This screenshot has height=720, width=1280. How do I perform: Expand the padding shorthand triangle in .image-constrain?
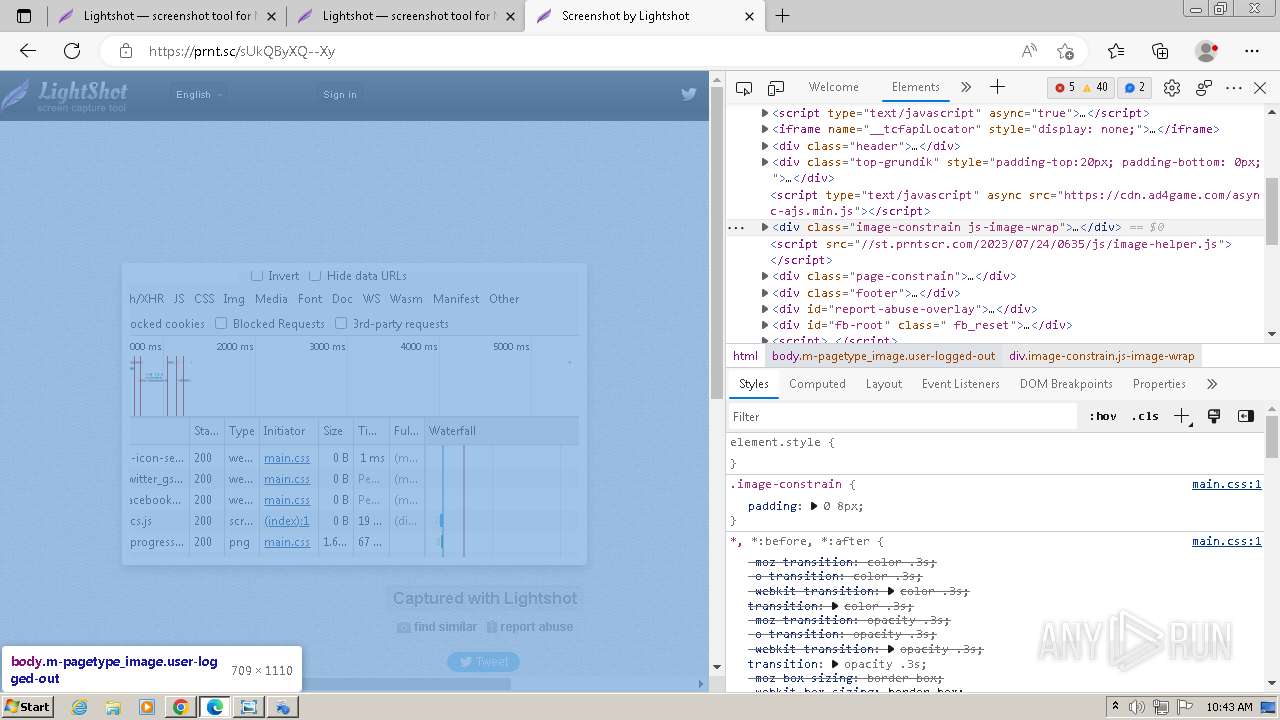click(814, 506)
